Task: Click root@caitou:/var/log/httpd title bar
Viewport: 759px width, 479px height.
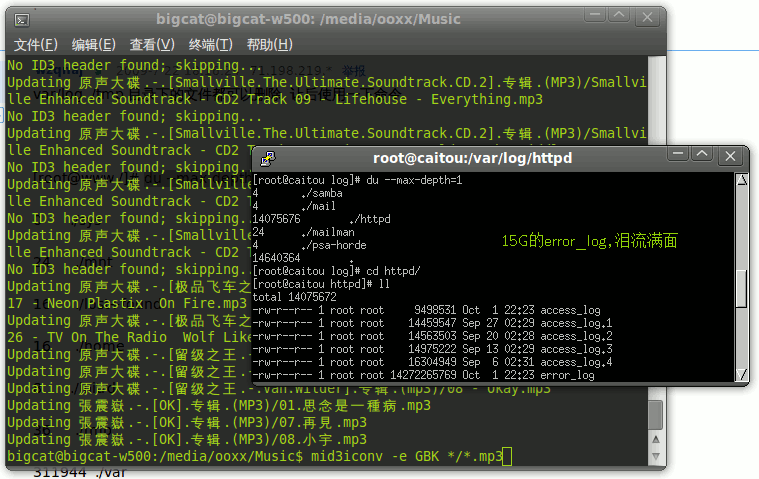Action: (x=472, y=158)
